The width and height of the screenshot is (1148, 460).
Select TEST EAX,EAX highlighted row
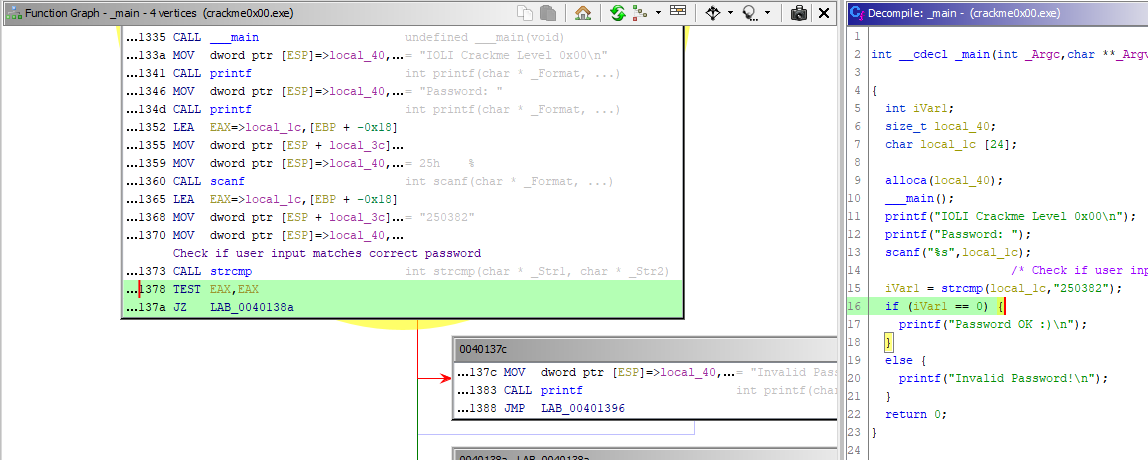402,290
